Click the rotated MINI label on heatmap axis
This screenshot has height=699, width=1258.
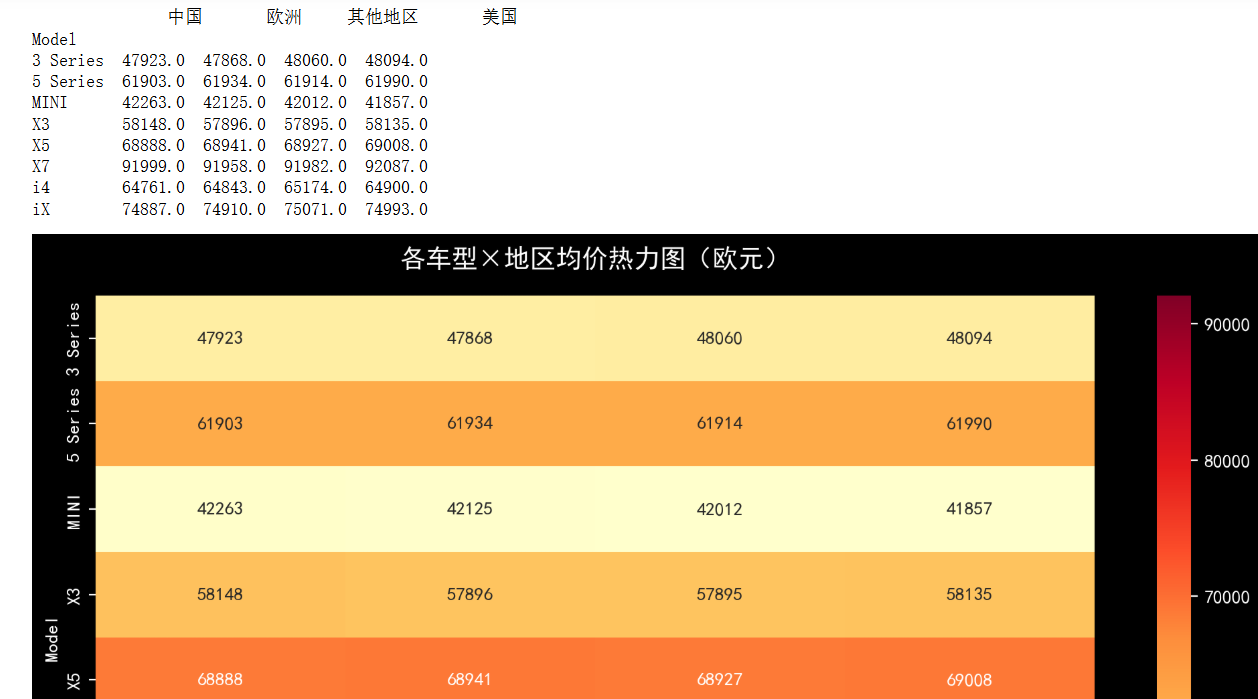(x=73, y=509)
